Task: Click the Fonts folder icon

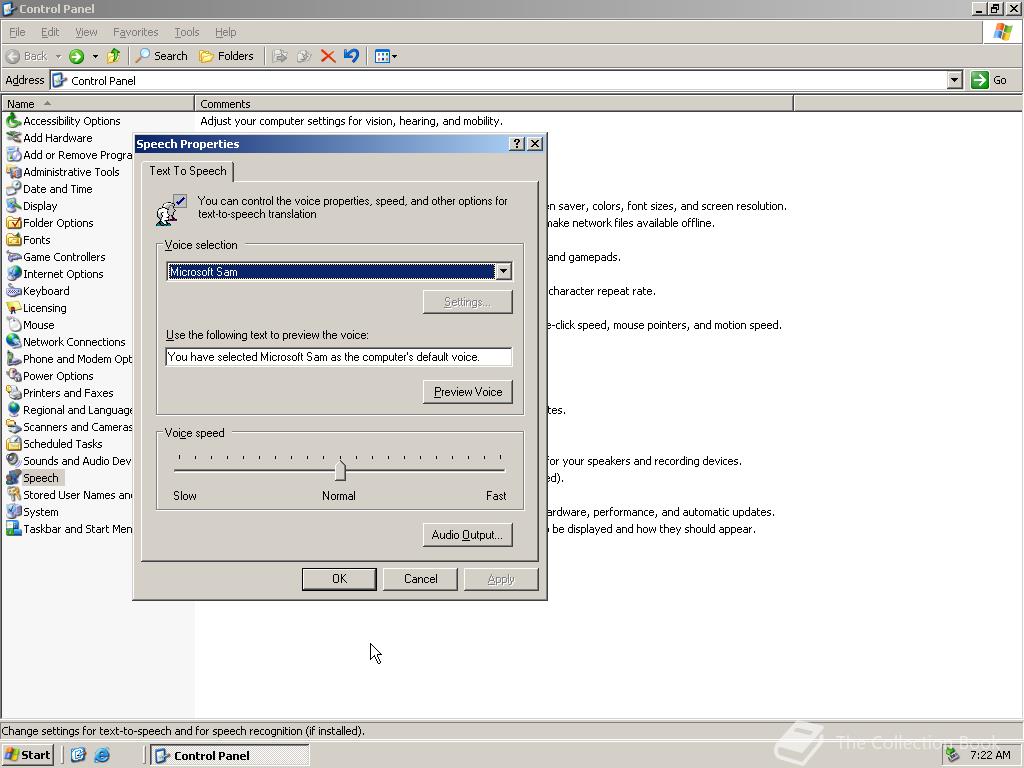Action: pos(13,240)
